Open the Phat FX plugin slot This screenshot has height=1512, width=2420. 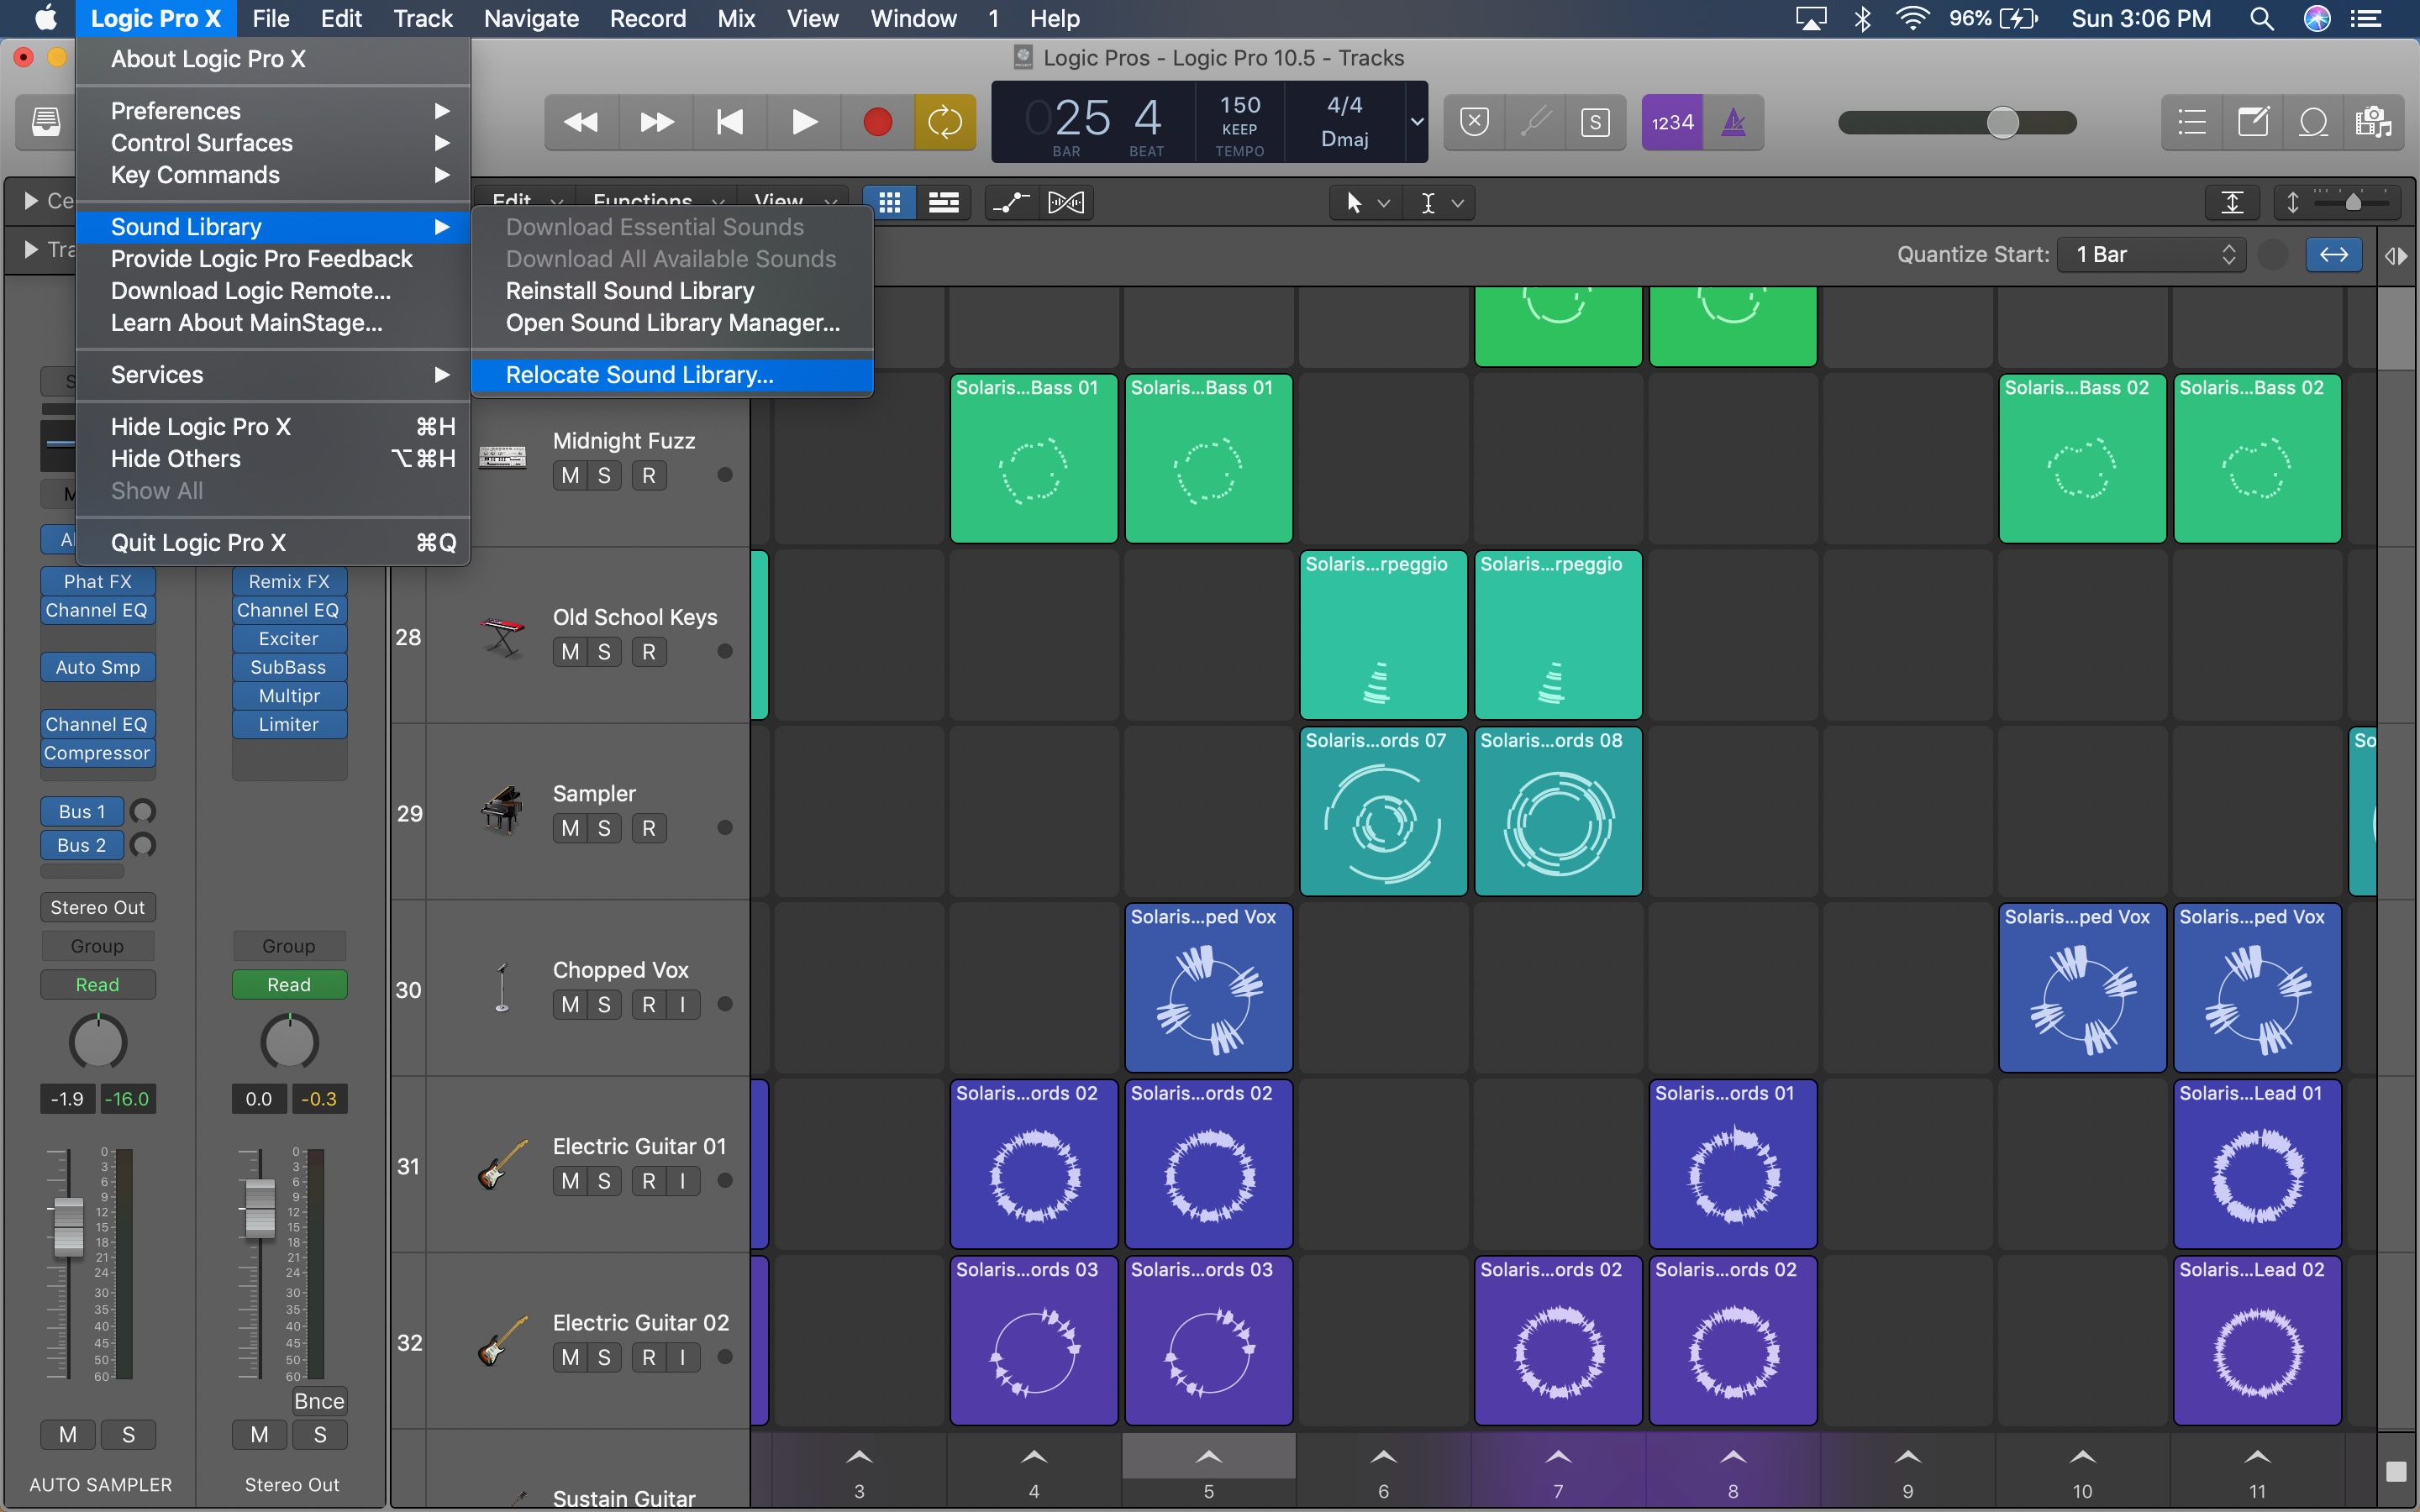tap(97, 581)
